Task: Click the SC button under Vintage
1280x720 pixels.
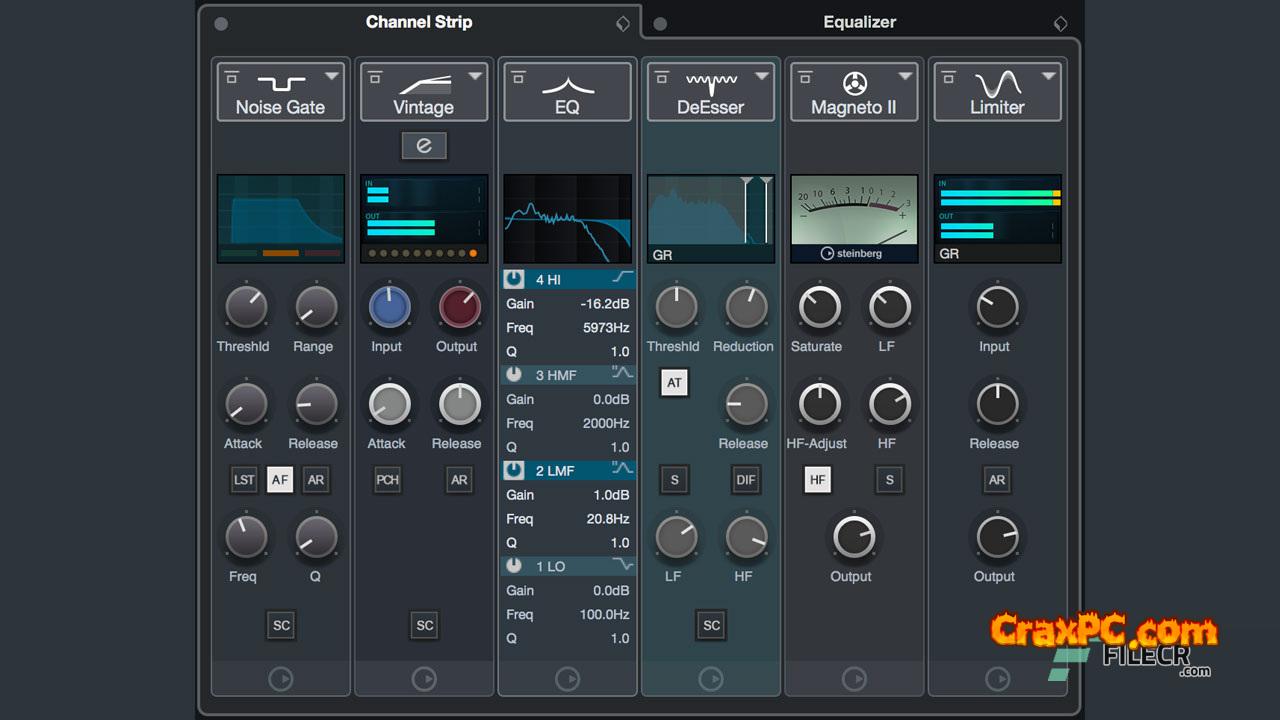Action: pyautogui.click(x=425, y=626)
